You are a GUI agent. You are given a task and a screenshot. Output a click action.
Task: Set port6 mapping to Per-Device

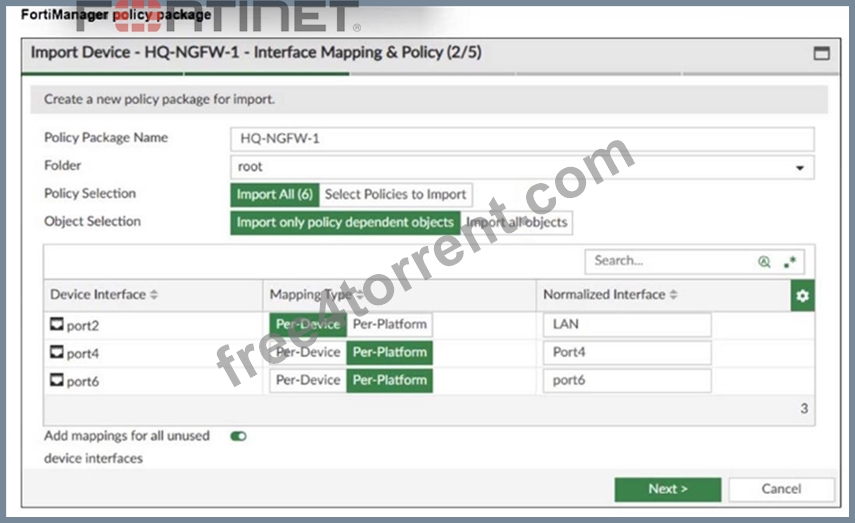click(308, 380)
